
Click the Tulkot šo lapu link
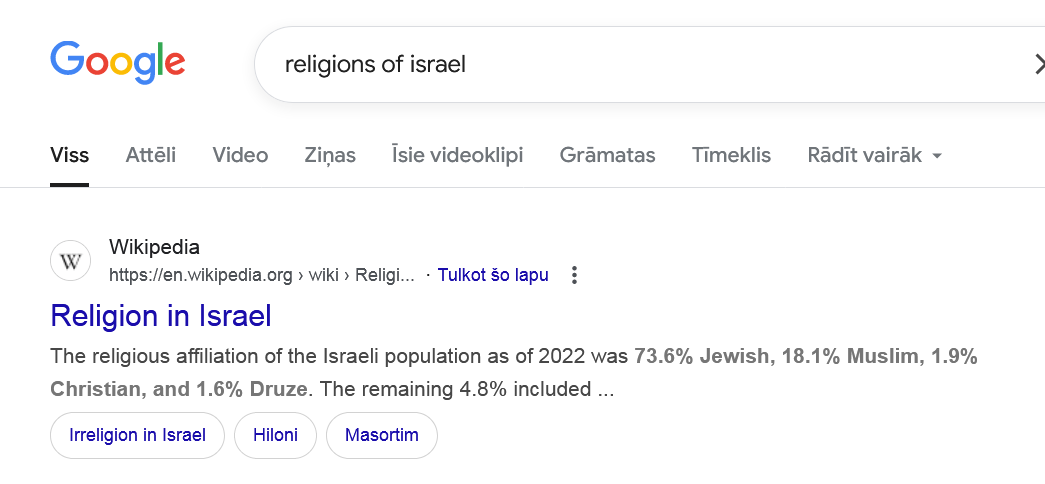click(x=493, y=275)
